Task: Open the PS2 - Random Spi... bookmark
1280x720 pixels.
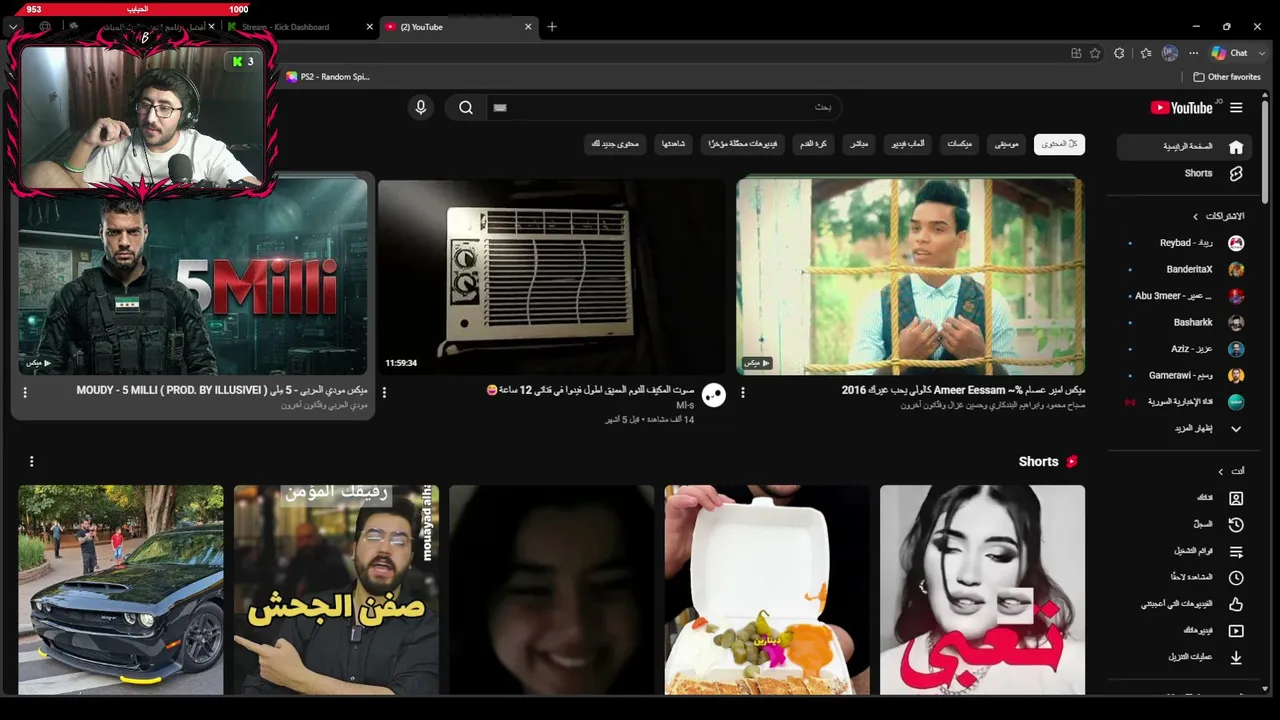Action: (328, 77)
